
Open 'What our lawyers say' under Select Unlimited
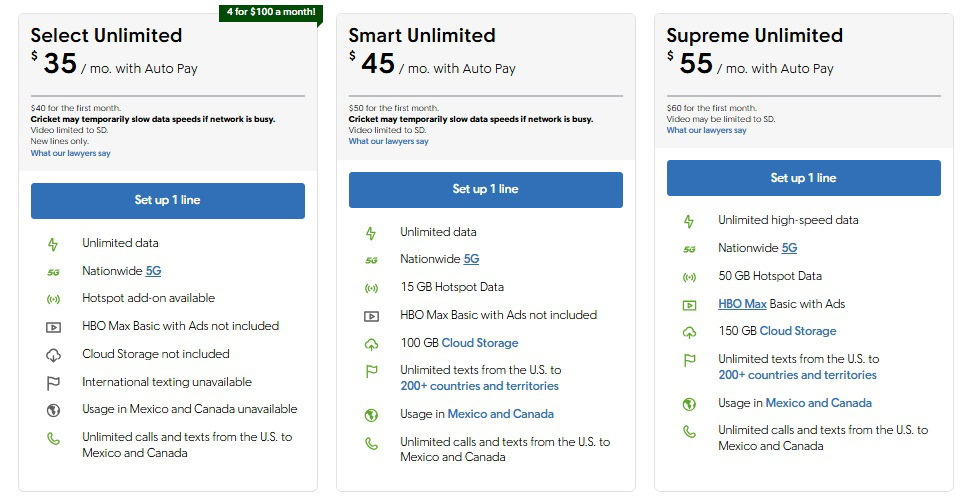tap(70, 154)
